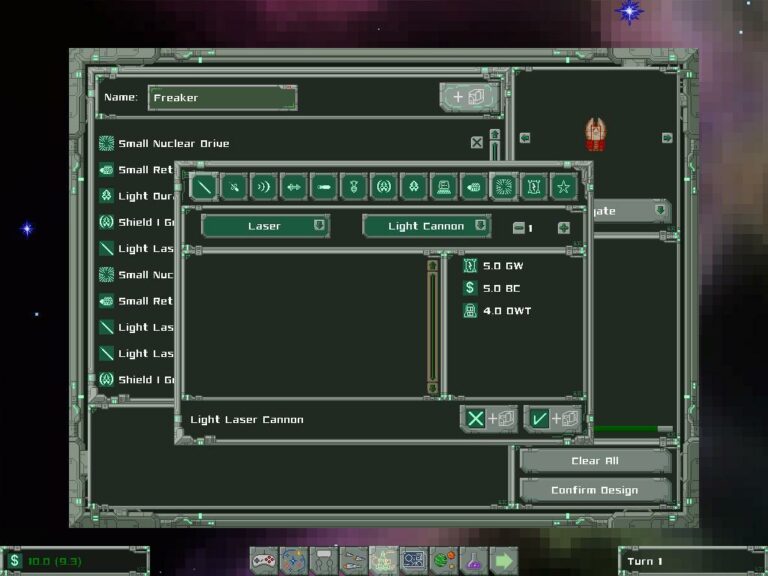Click the 5.0 GW power value

pos(503,266)
